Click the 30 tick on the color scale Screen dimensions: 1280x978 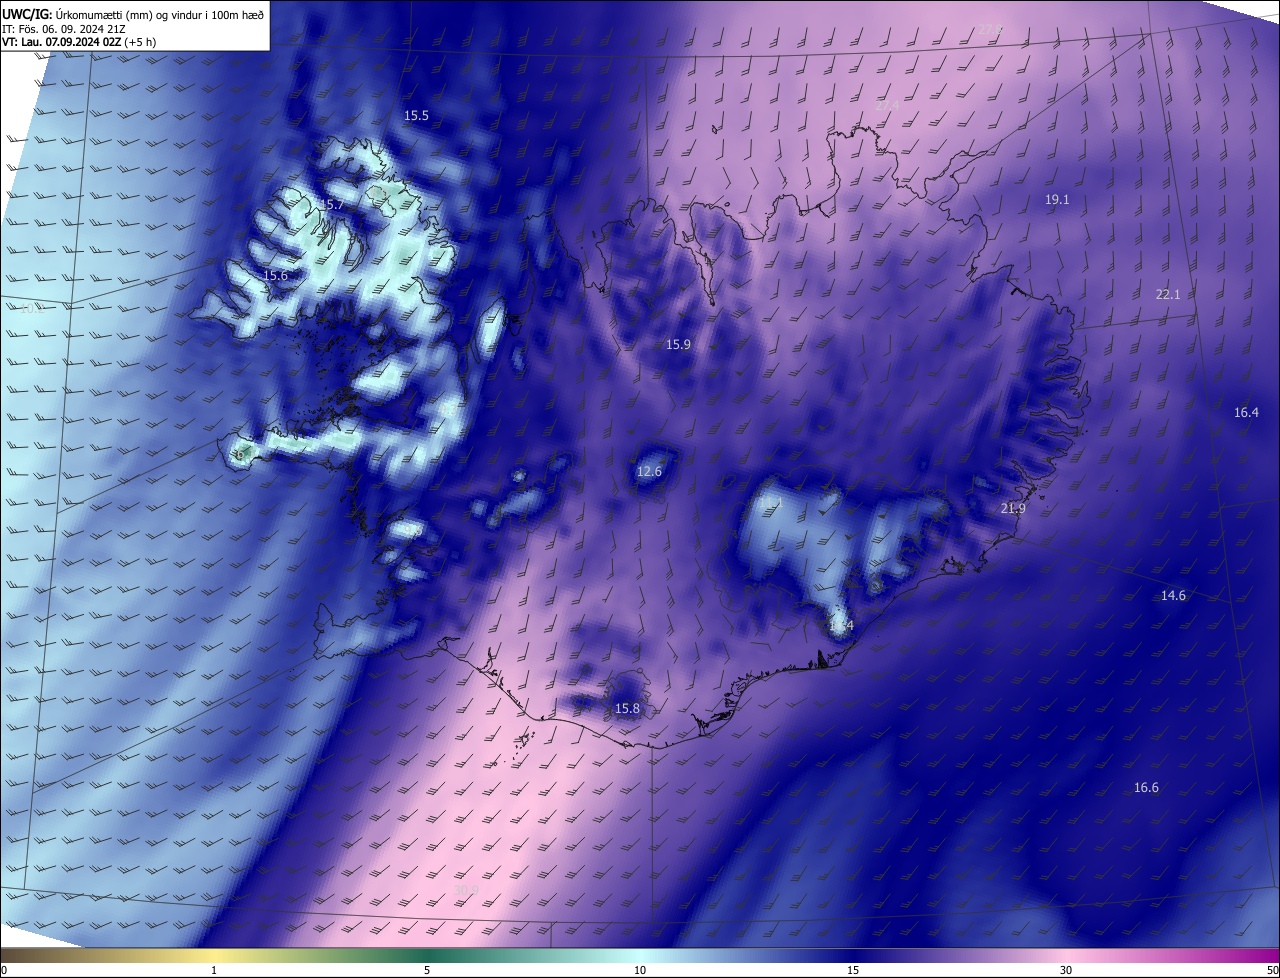click(1066, 970)
